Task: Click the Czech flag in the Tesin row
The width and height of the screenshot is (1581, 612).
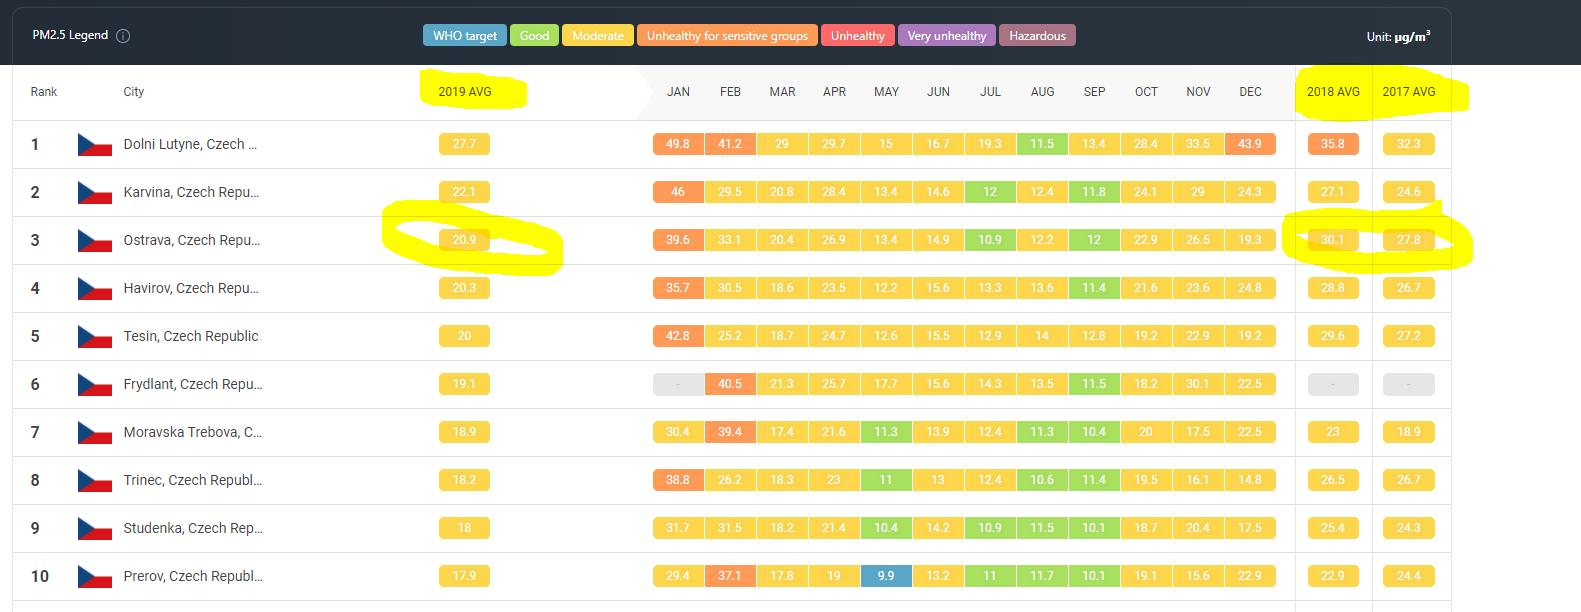Action: click(x=94, y=337)
